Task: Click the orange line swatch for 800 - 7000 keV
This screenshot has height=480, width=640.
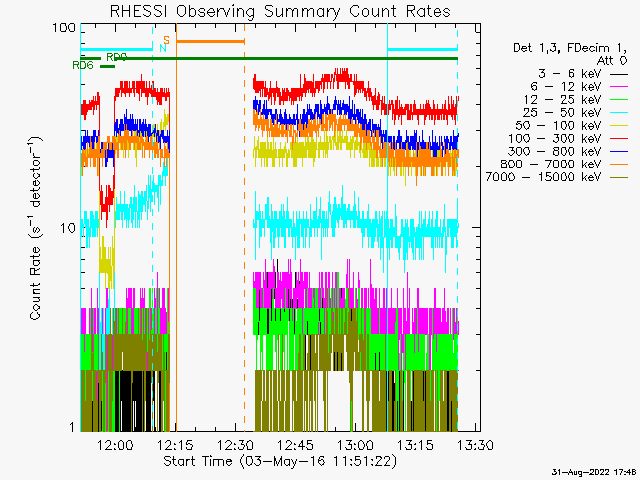Action: (x=619, y=165)
